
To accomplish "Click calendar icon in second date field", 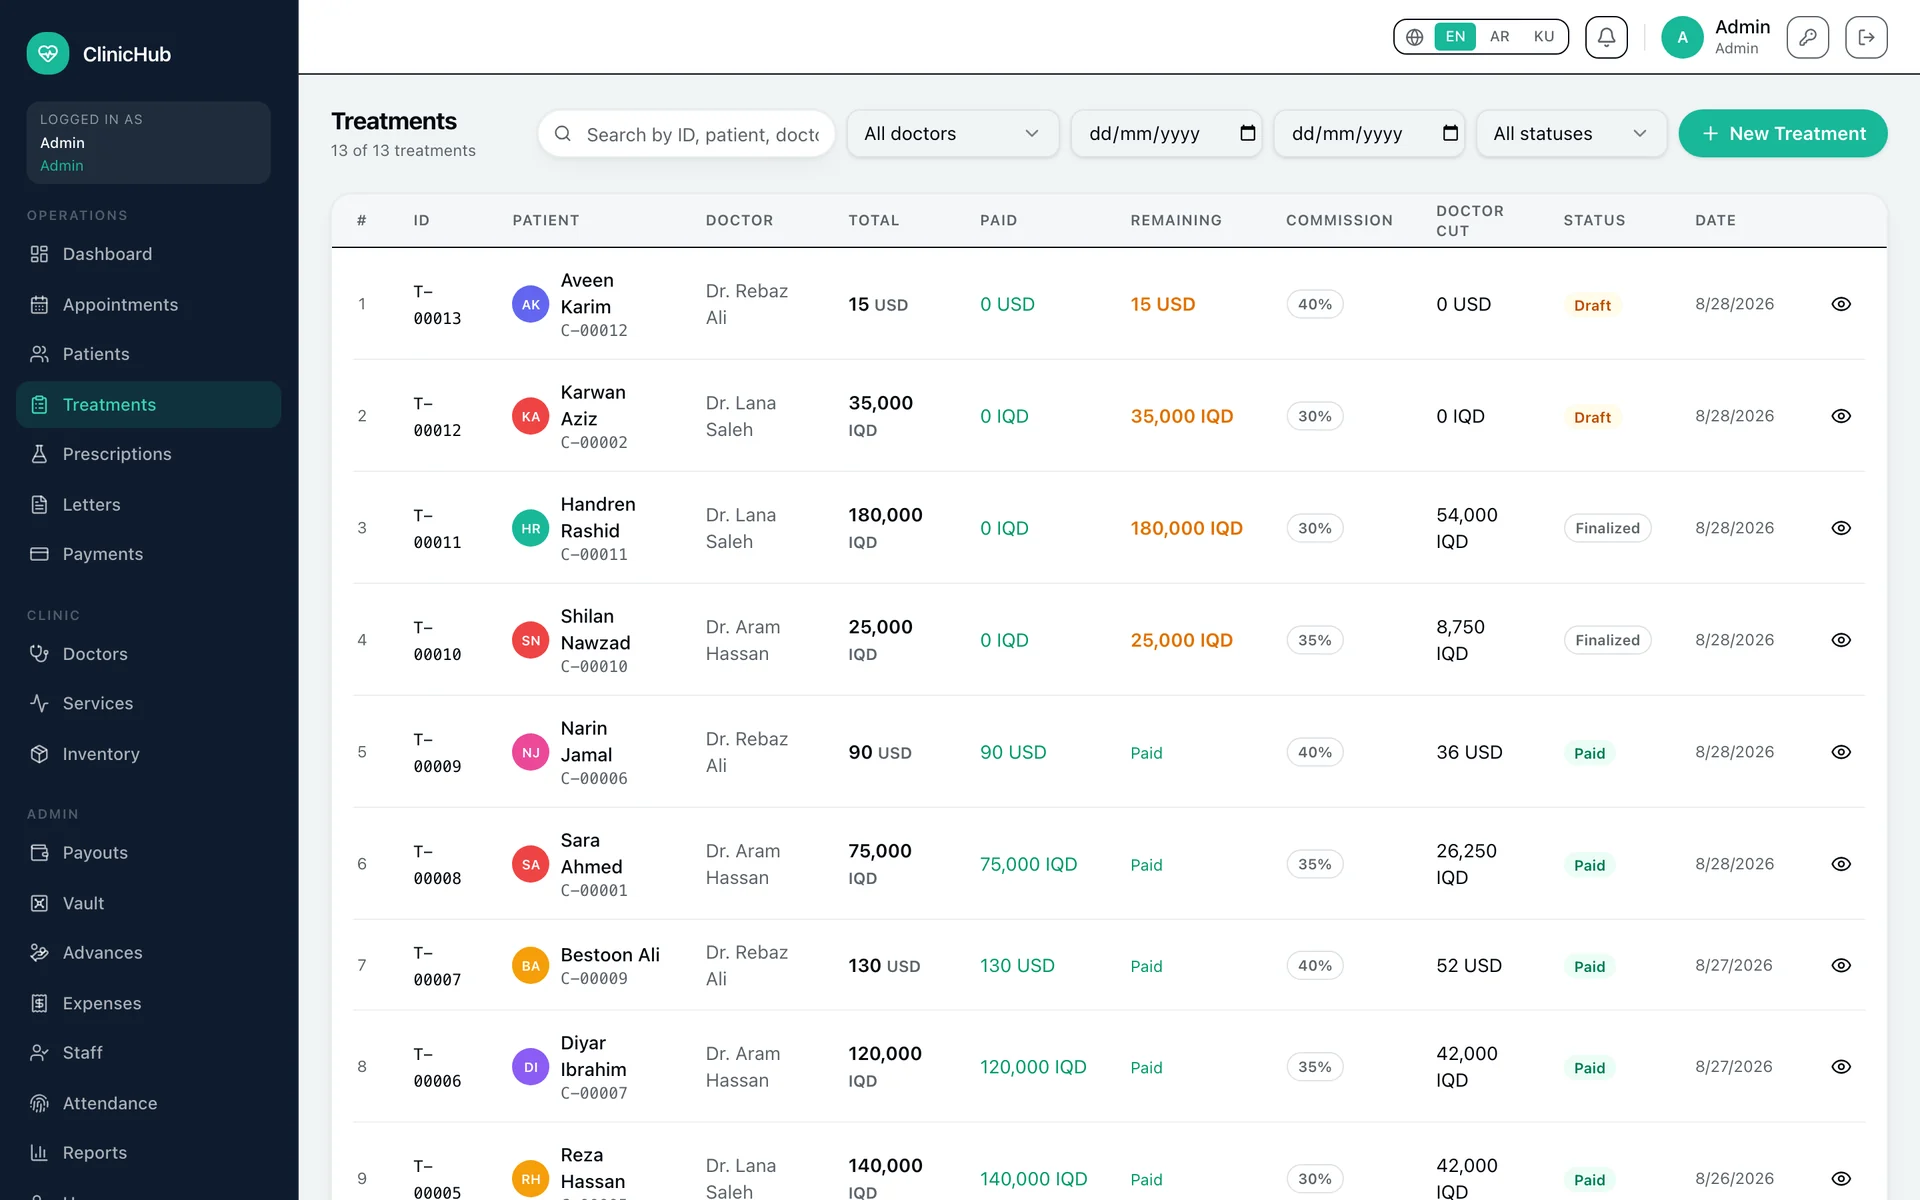I will (x=1450, y=133).
